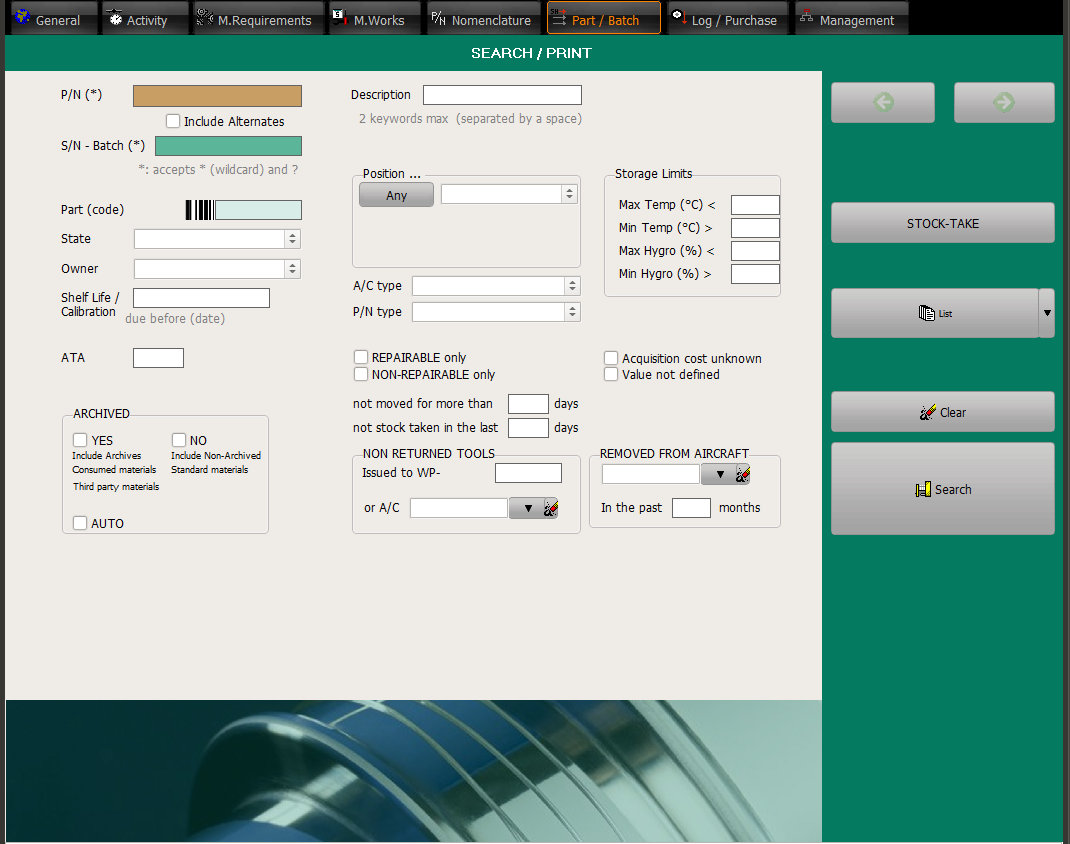Click the Nomenclature P/N icon
The height and width of the screenshot is (844, 1070).
coord(438,18)
